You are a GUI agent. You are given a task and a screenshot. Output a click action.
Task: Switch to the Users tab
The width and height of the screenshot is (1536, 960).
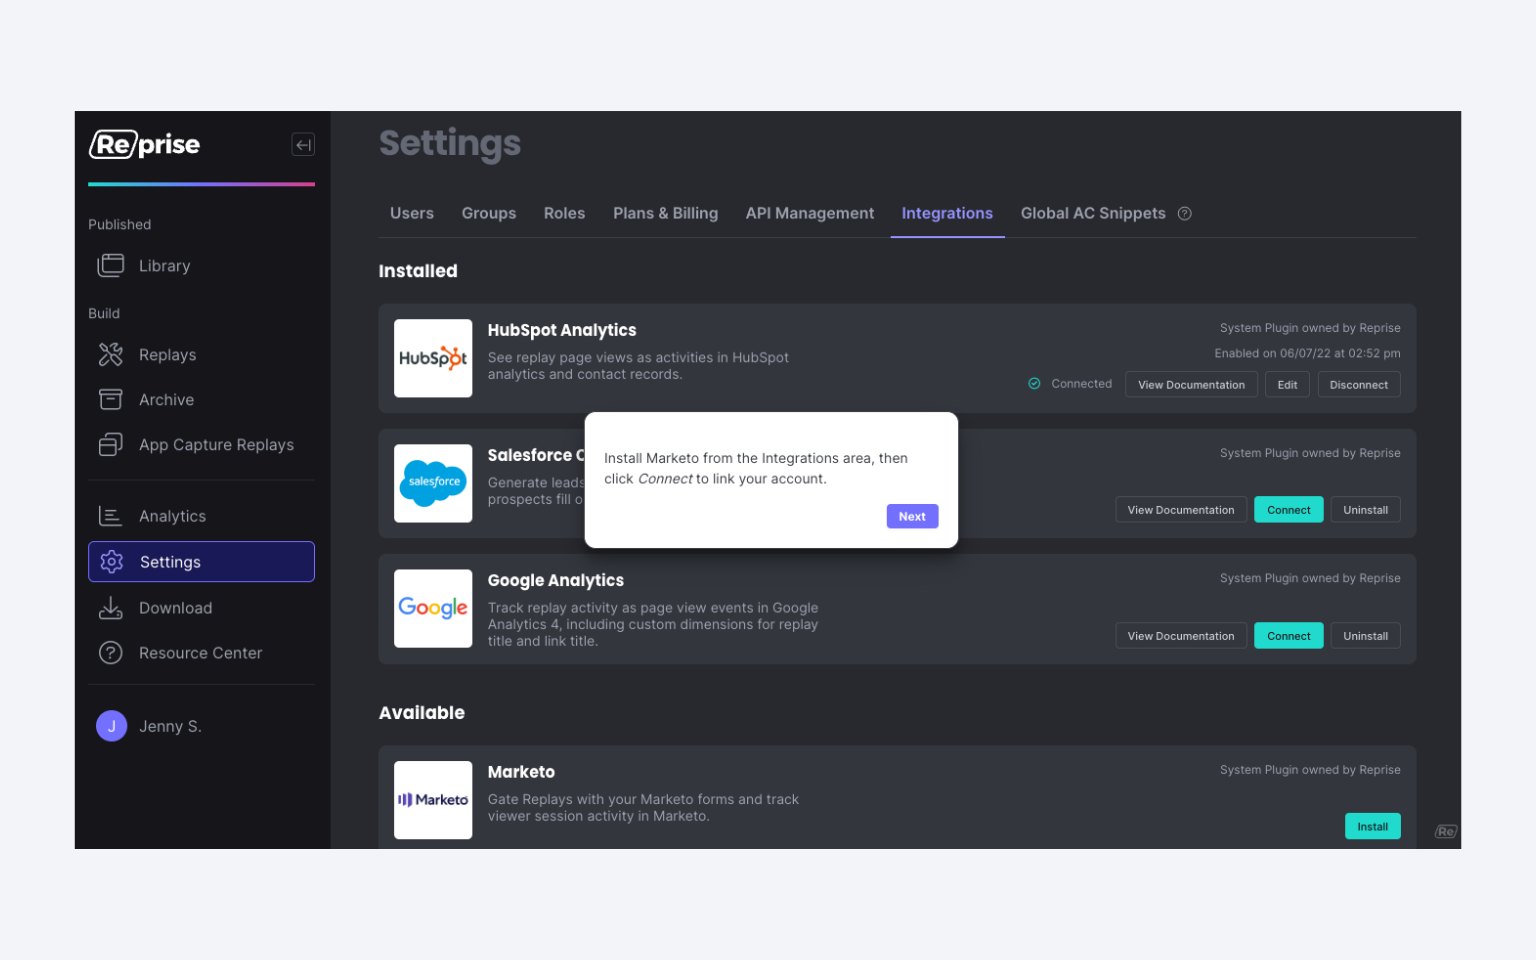pyautogui.click(x=411, y=214)
